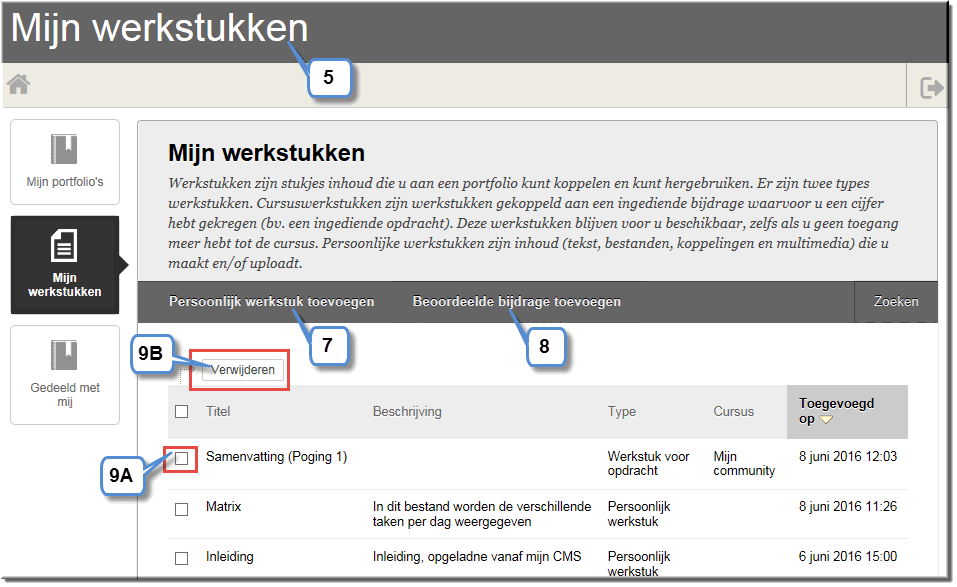Click the Zoeken button
Screen dimensions: 957x587
(896, 301)
